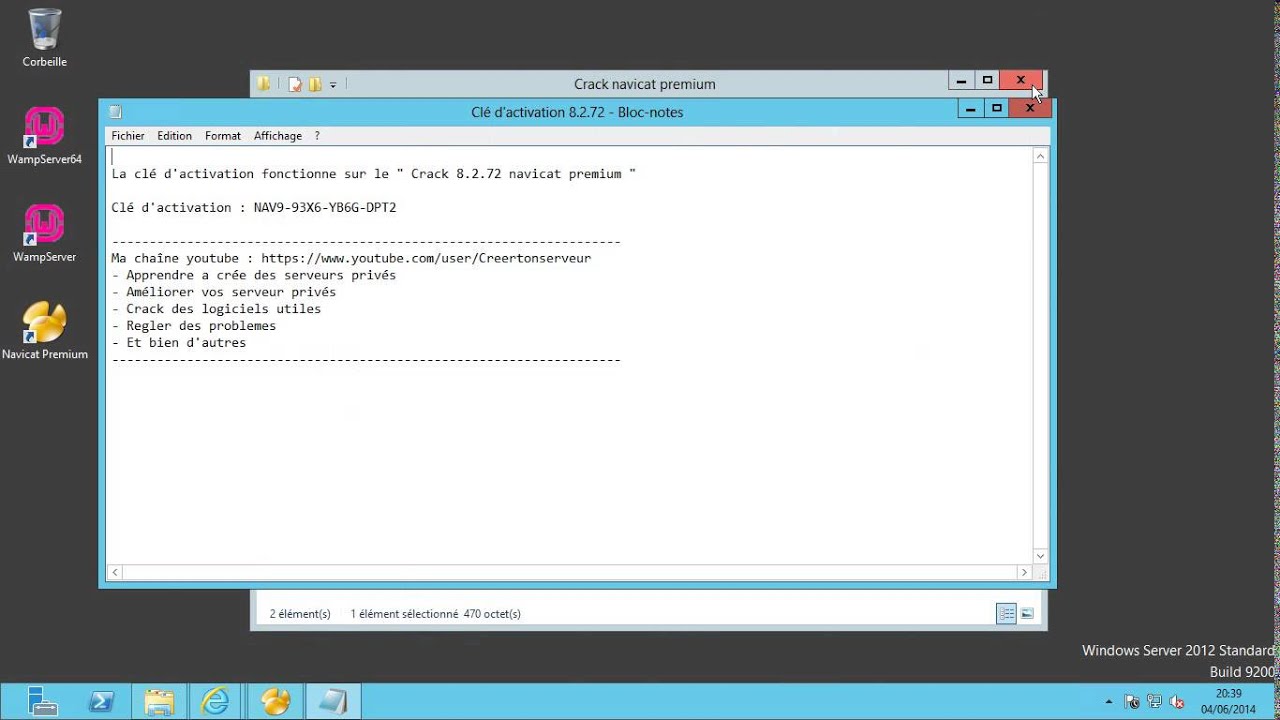
Task: Click the Notepad scroll right arrow
Action: pyautogui.click(x=1024, y=572)
